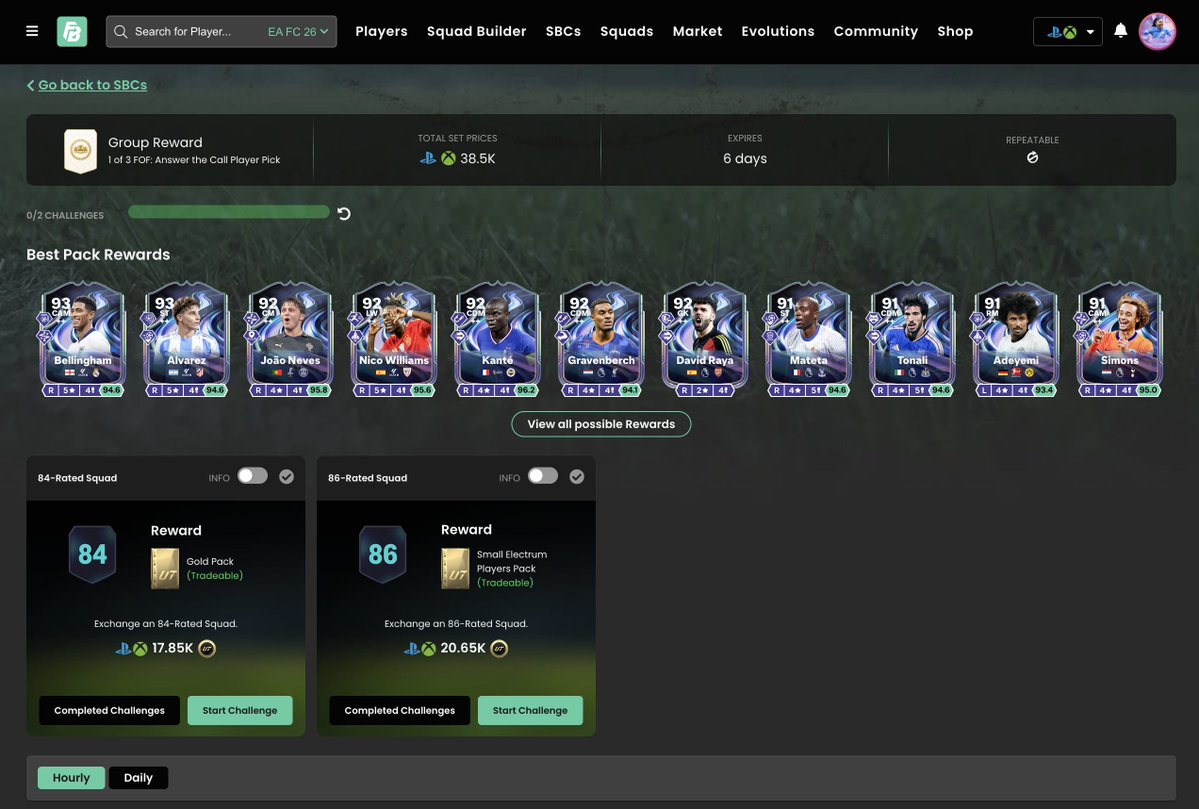This screenshot has width=1199, height=809.
Task: Click the repeatable indicator icon
Action: 1030,155
